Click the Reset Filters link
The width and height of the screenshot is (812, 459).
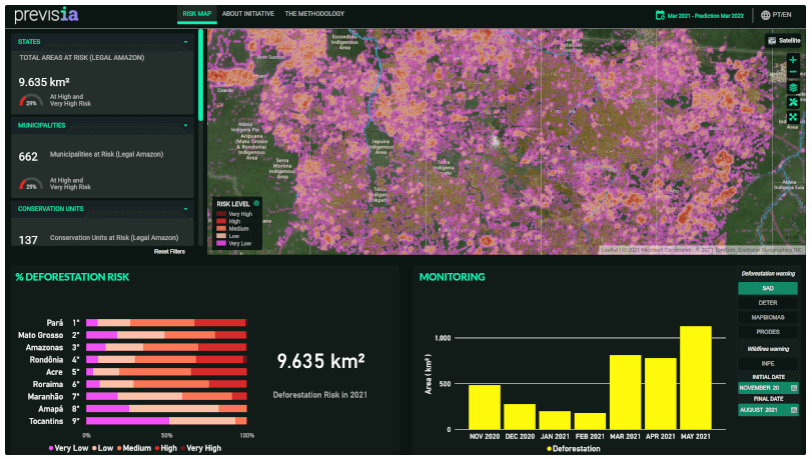click(169, 251)
